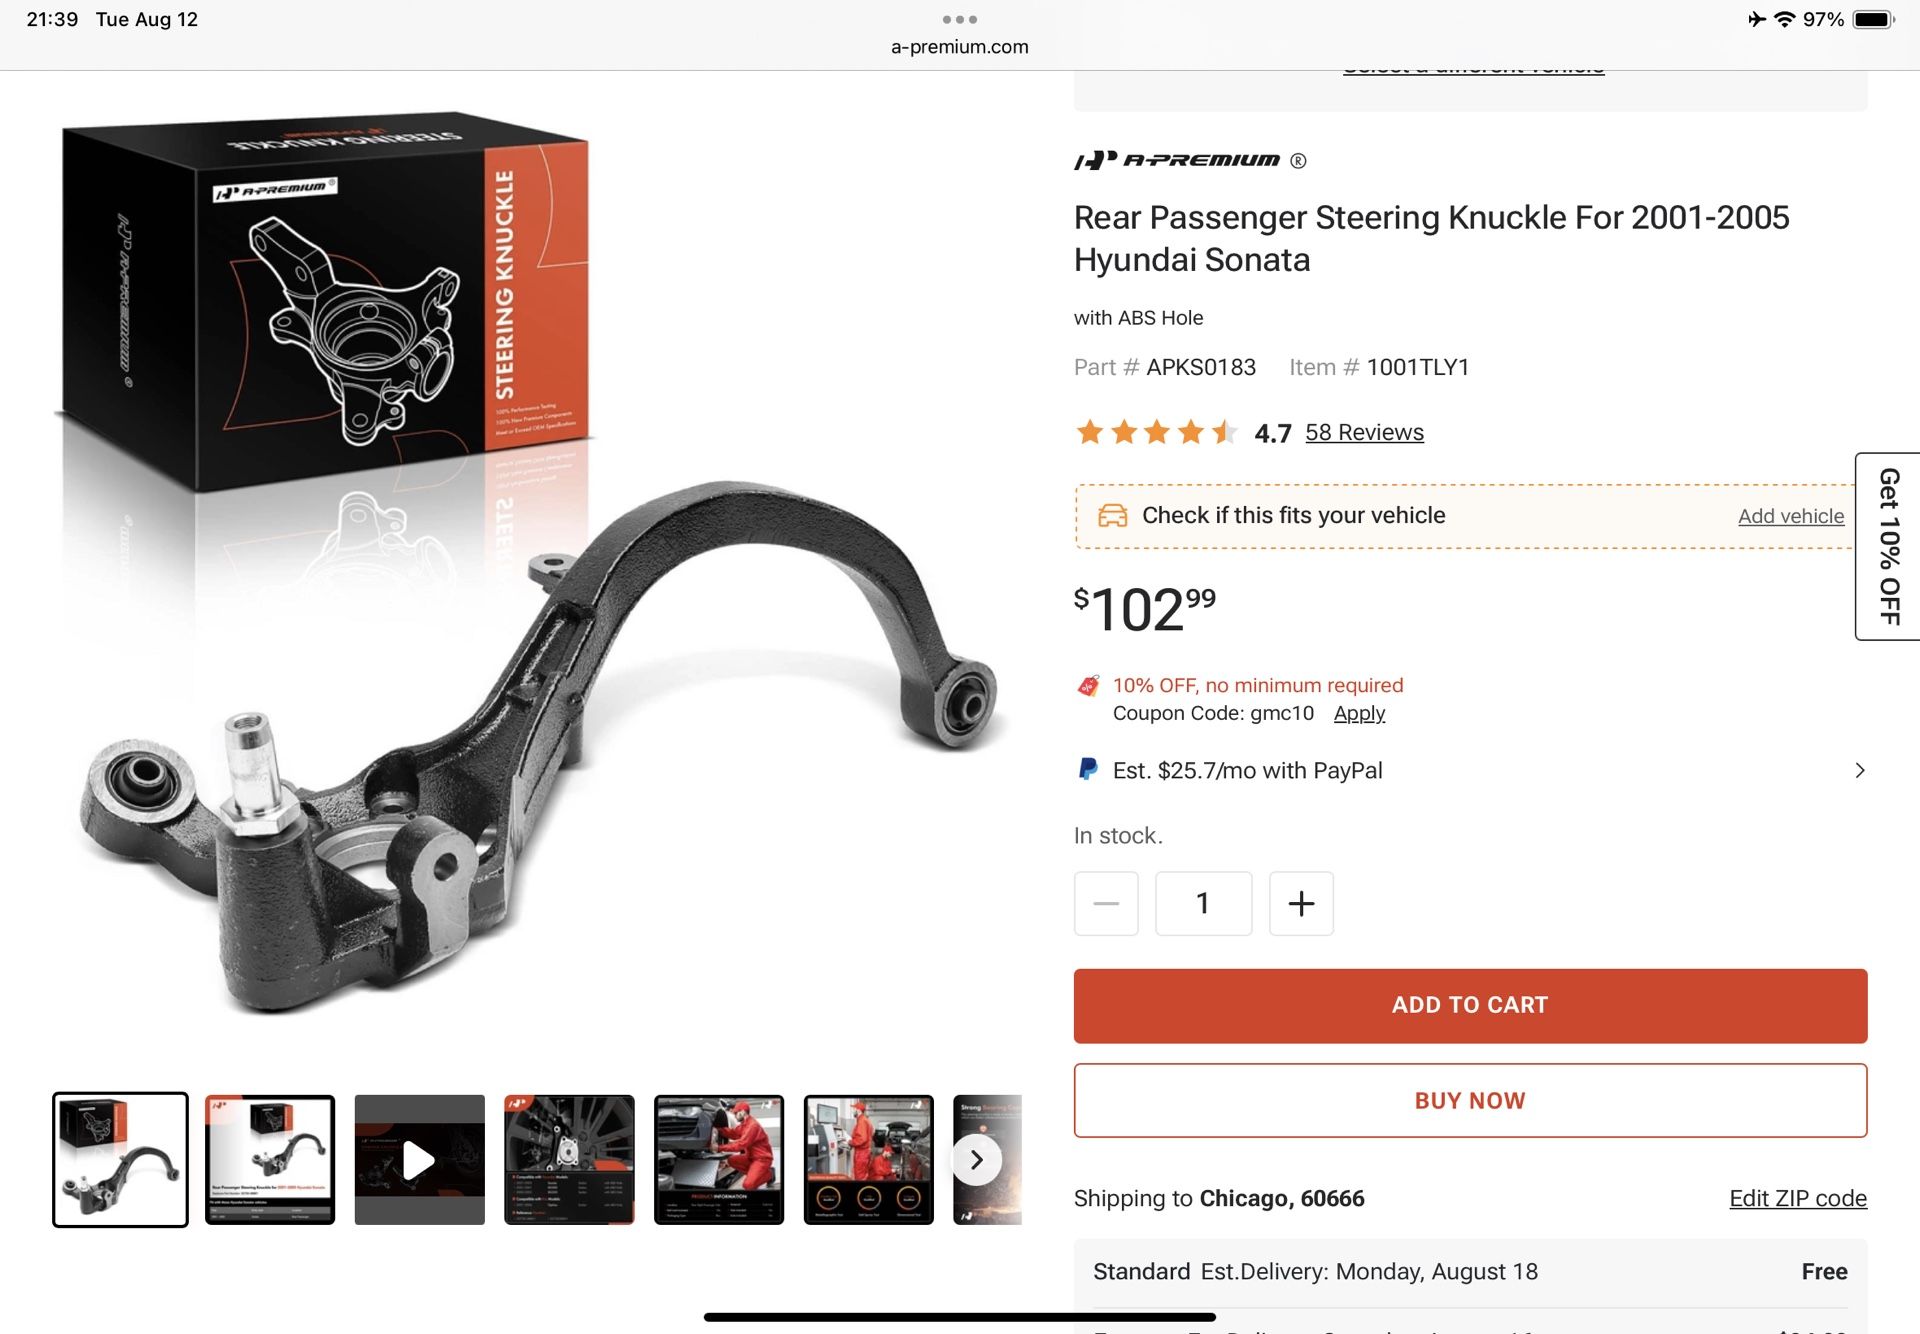
Task: Increase quantity with the plus button
Action: (1301, 903)
